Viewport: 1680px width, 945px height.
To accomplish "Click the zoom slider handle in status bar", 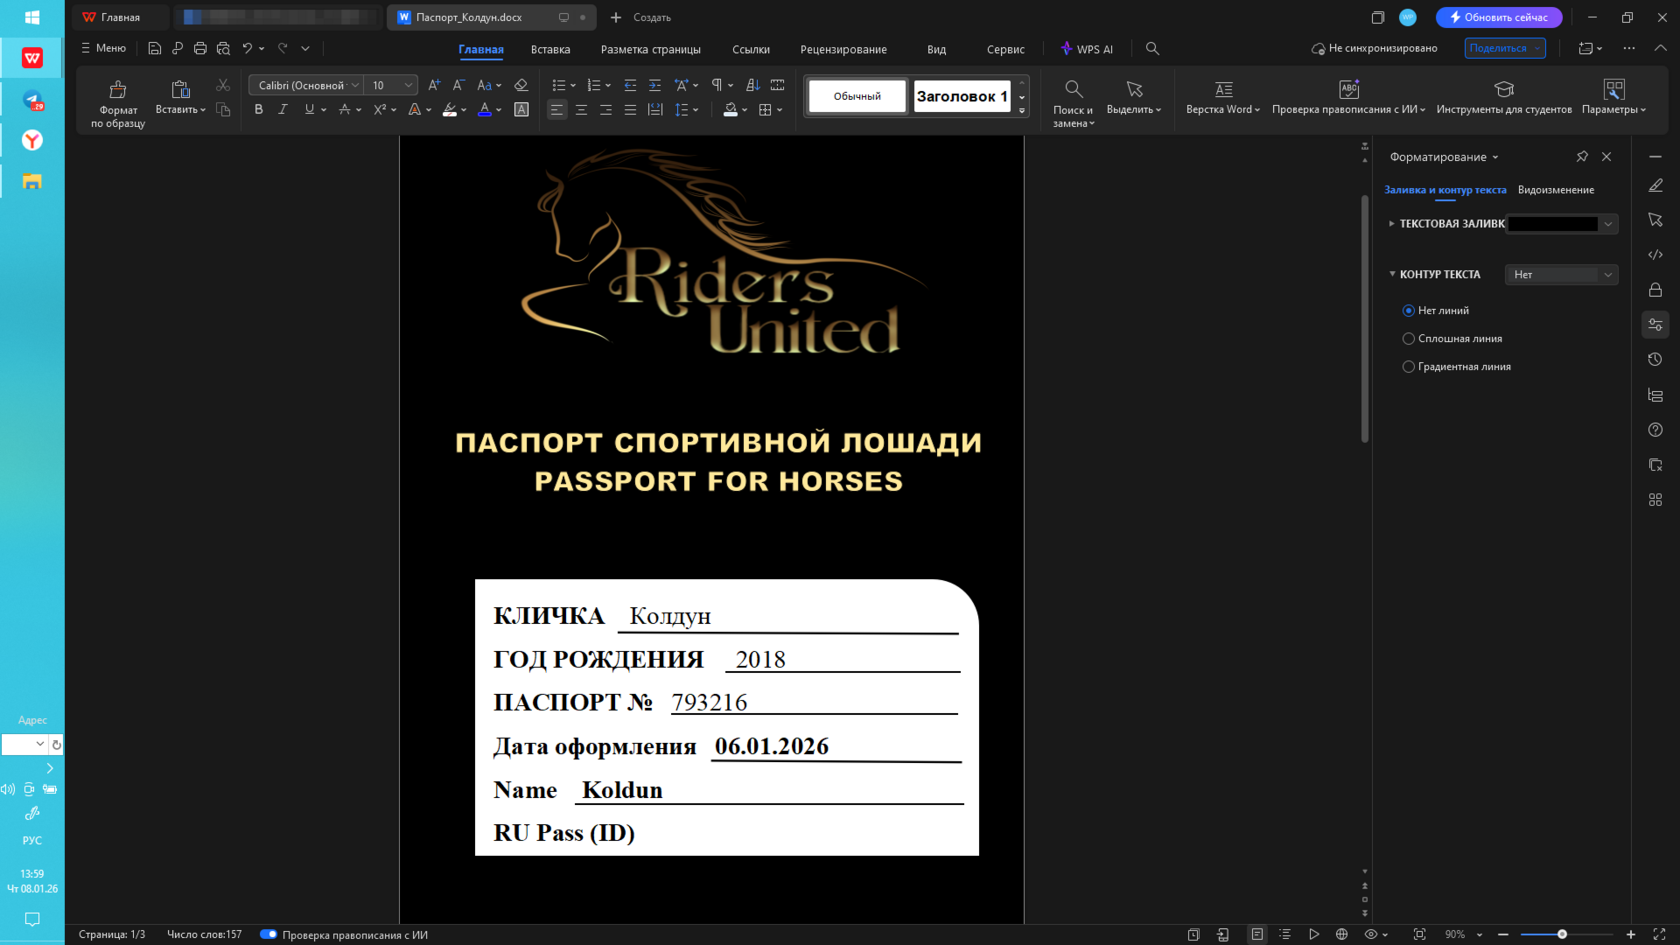I will (1562, 935).
